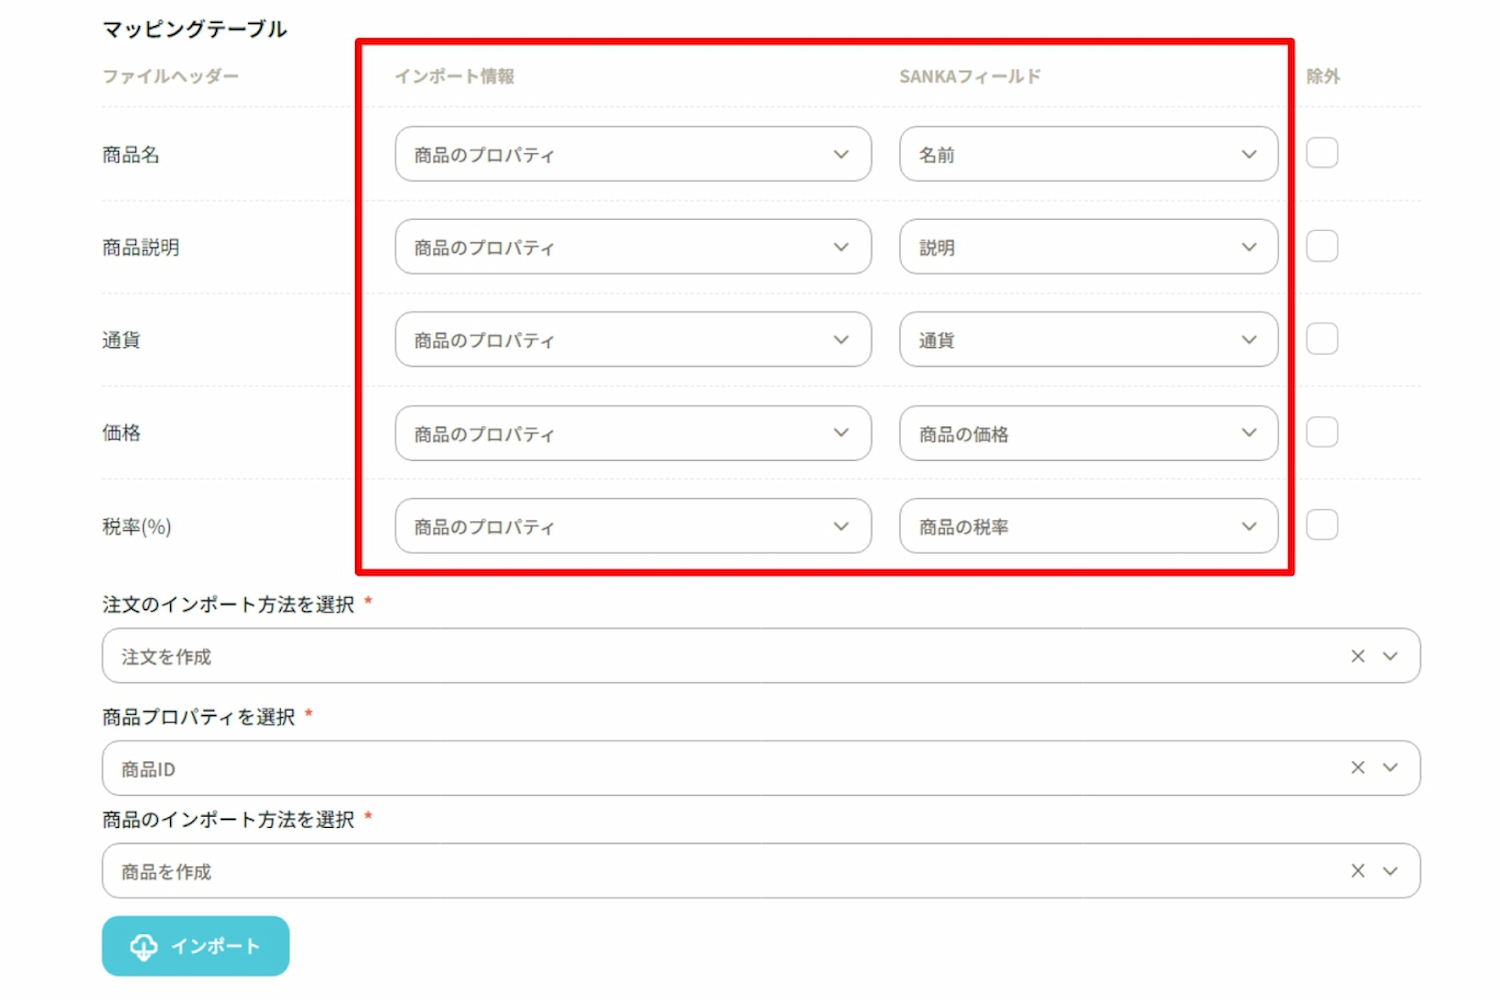Click the cloud upload icon on インポート button

[x=144, y=946]
